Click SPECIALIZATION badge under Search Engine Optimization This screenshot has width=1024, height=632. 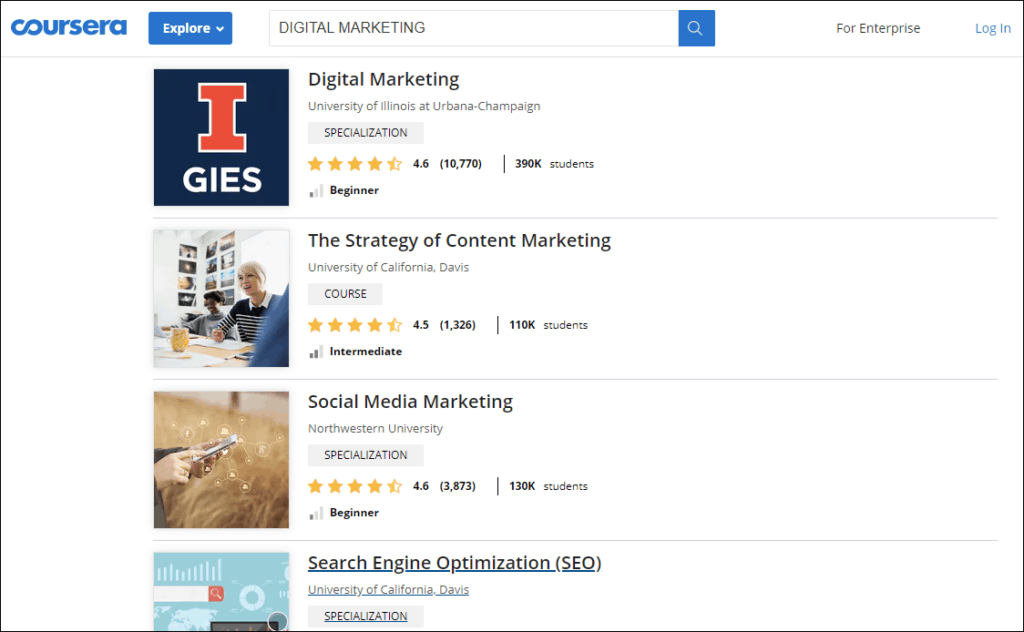pyautogui.click(x=366, y=616)
